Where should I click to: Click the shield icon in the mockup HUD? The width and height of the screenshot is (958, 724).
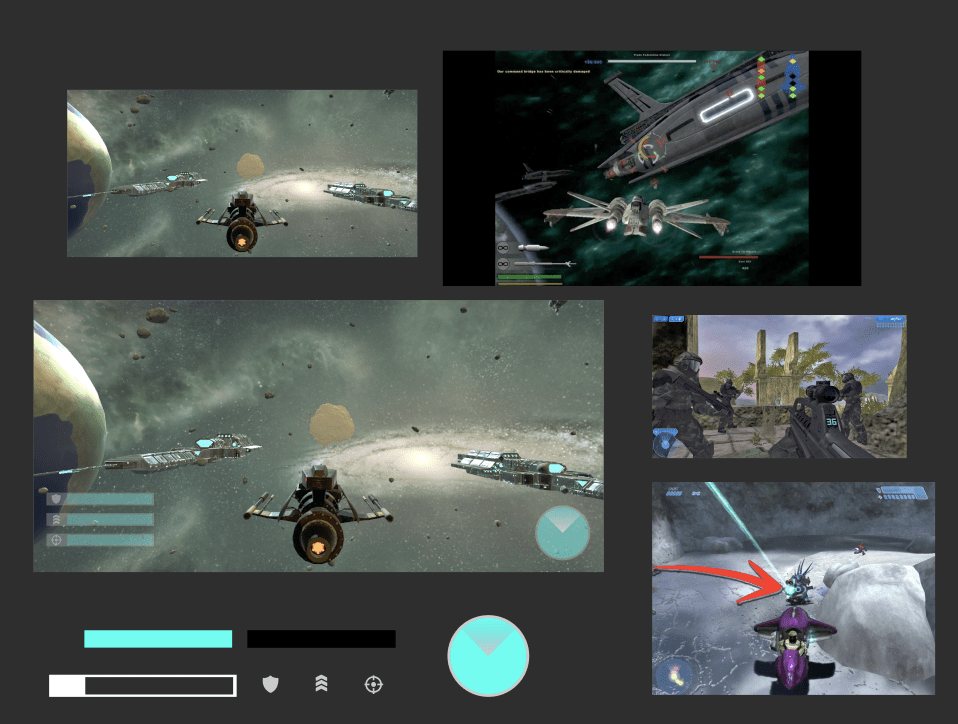coord(56,499)
